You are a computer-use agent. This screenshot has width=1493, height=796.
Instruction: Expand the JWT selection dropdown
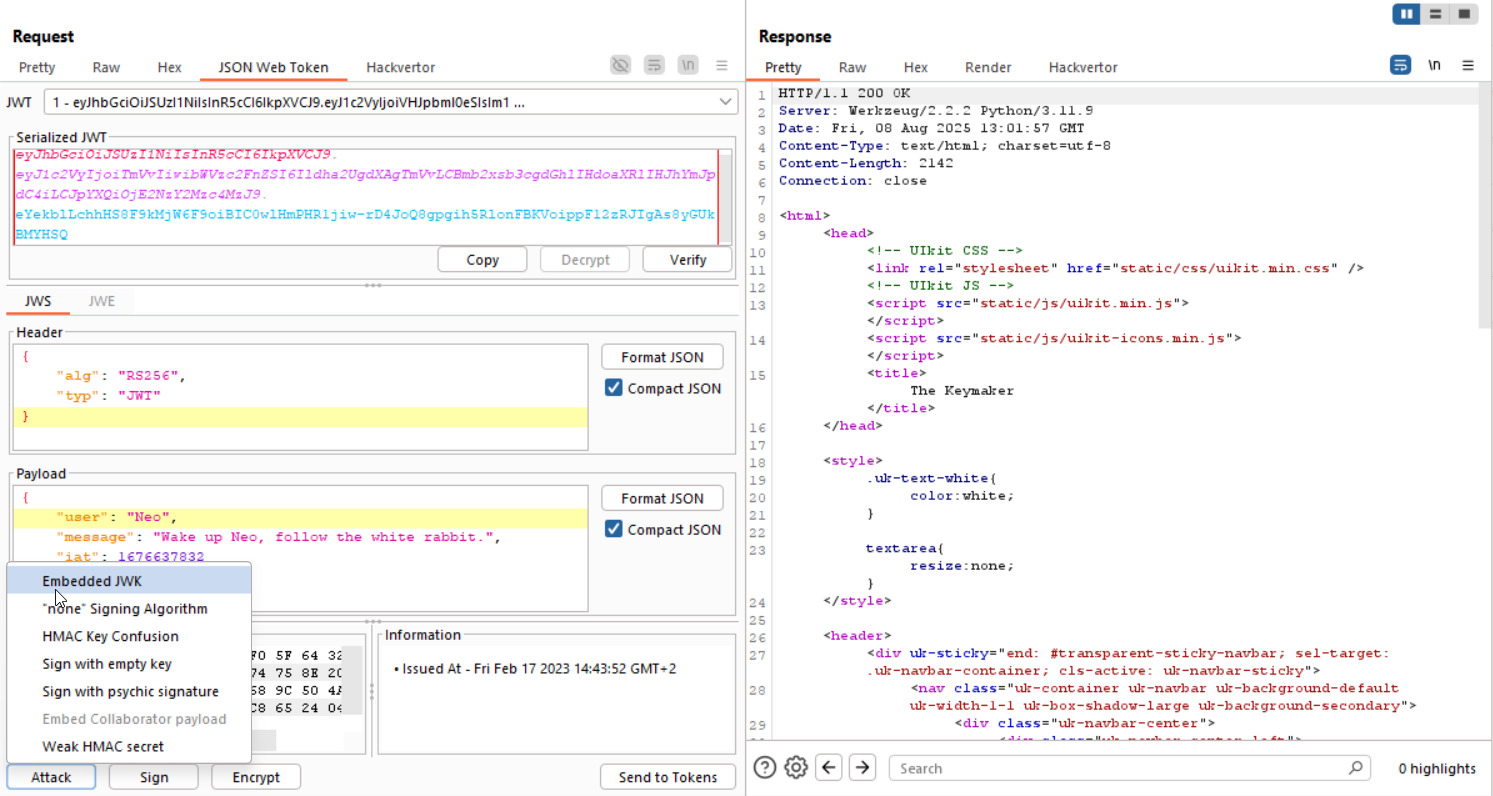pos(726,102)
